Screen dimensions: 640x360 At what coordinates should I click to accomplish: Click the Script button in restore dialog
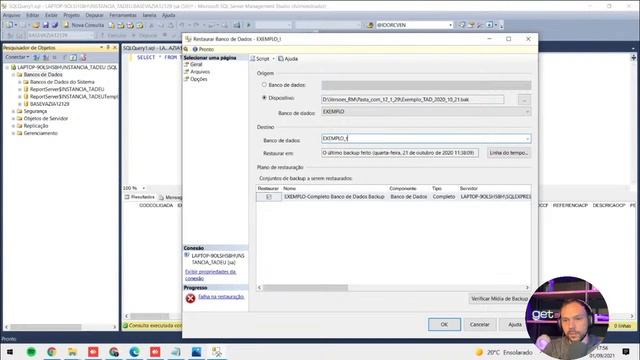pos(260,59)
